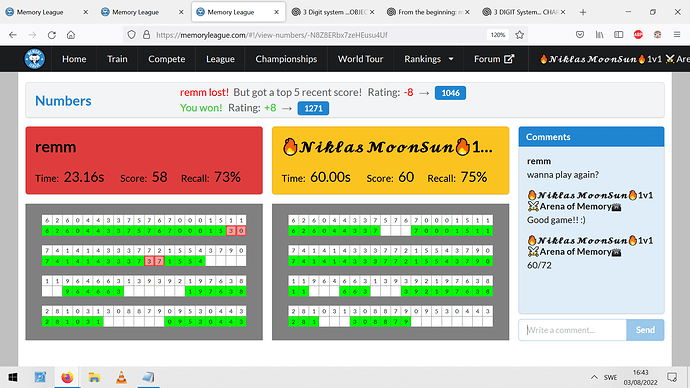Open the Windows notification center icon

[672, 377]
